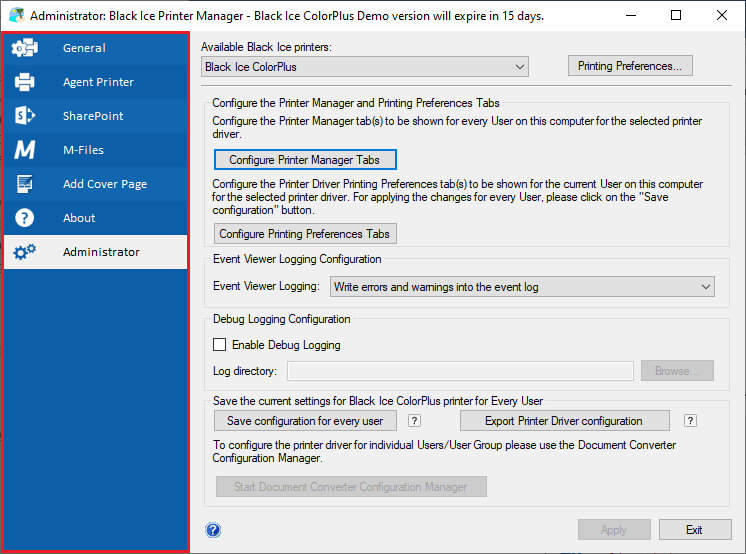Click the help icon beside Export Printer Driver configuration

pos(690,421)
